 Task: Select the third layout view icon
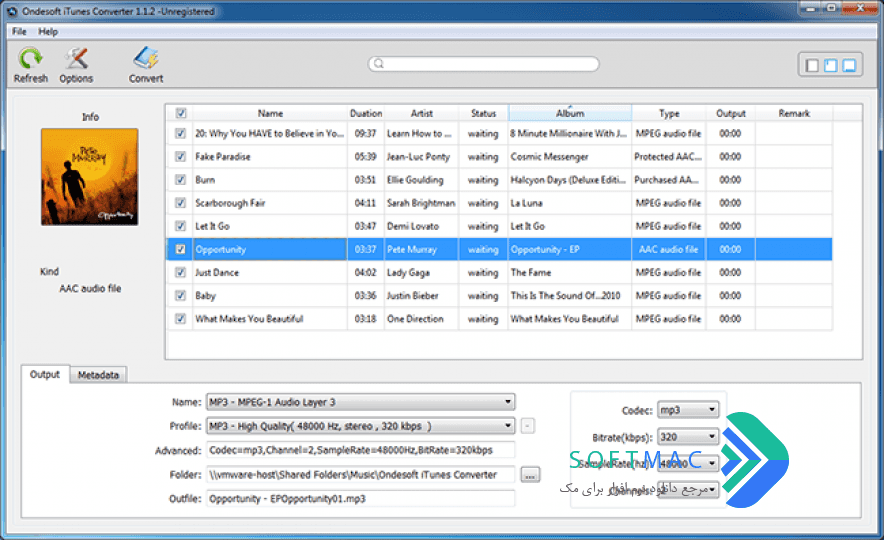coord(849,65)
